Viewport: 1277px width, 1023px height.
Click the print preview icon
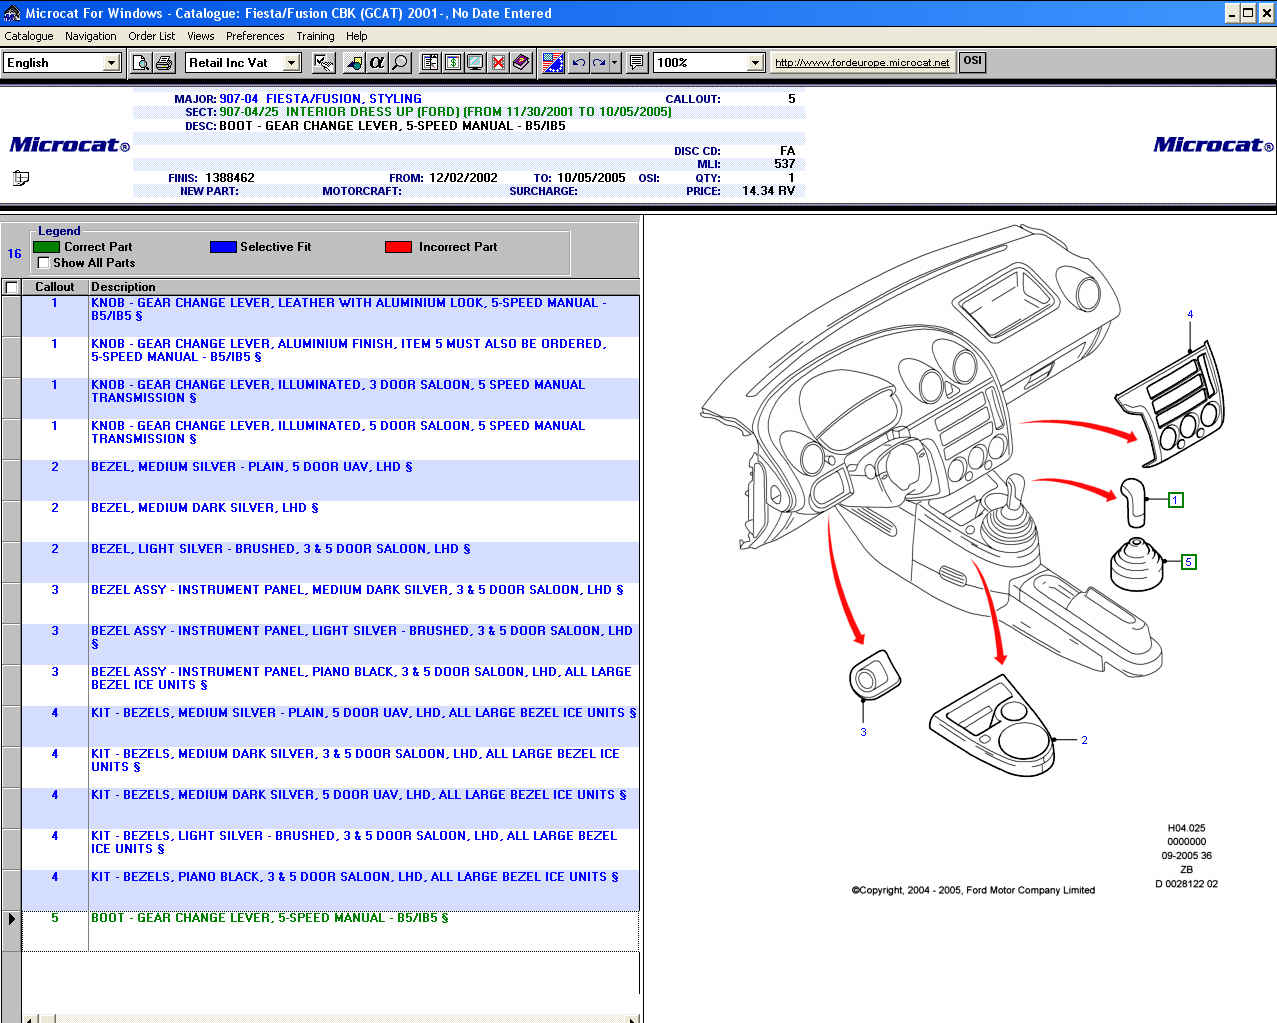pos(142,63)
